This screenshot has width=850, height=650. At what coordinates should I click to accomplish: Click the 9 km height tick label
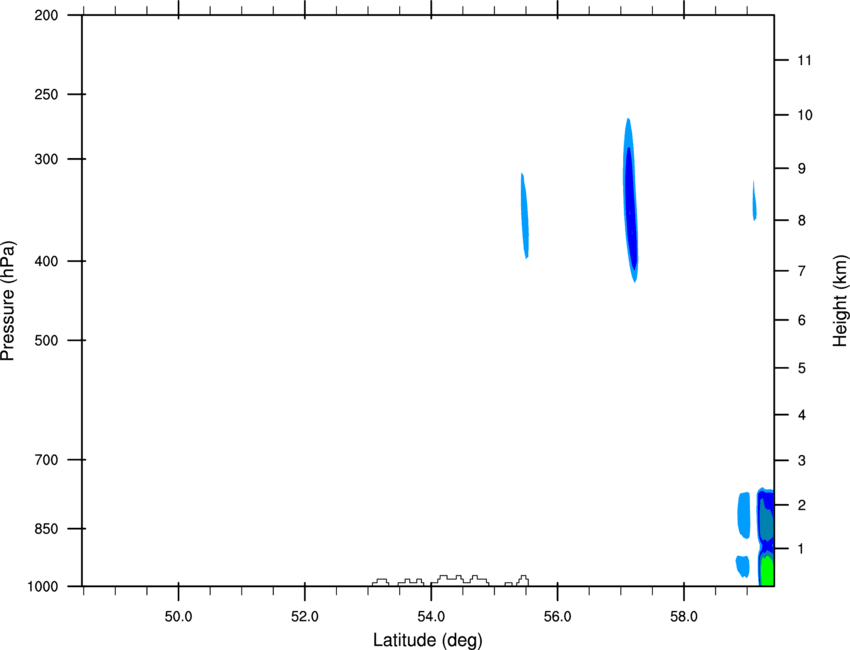pyautogui.click(x=802, y=169)
